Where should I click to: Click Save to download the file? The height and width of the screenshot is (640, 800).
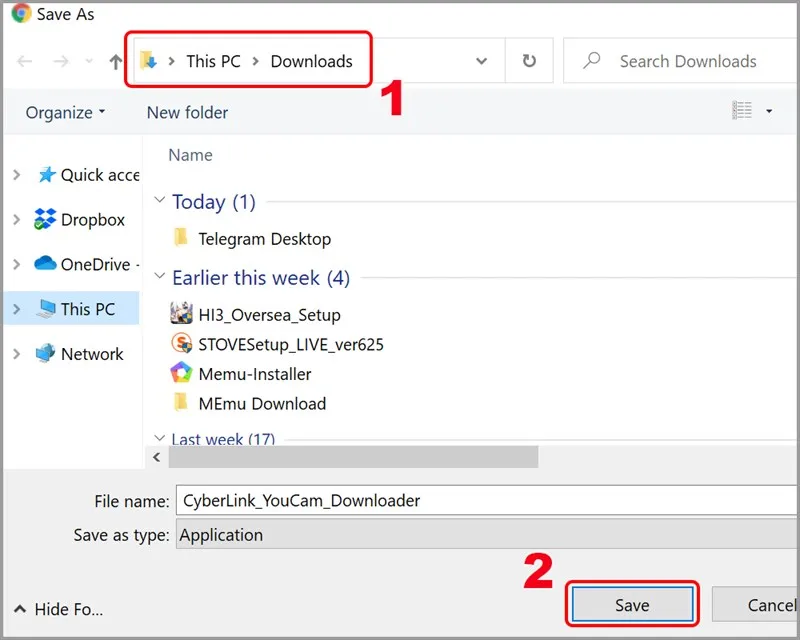pos(631,604)
